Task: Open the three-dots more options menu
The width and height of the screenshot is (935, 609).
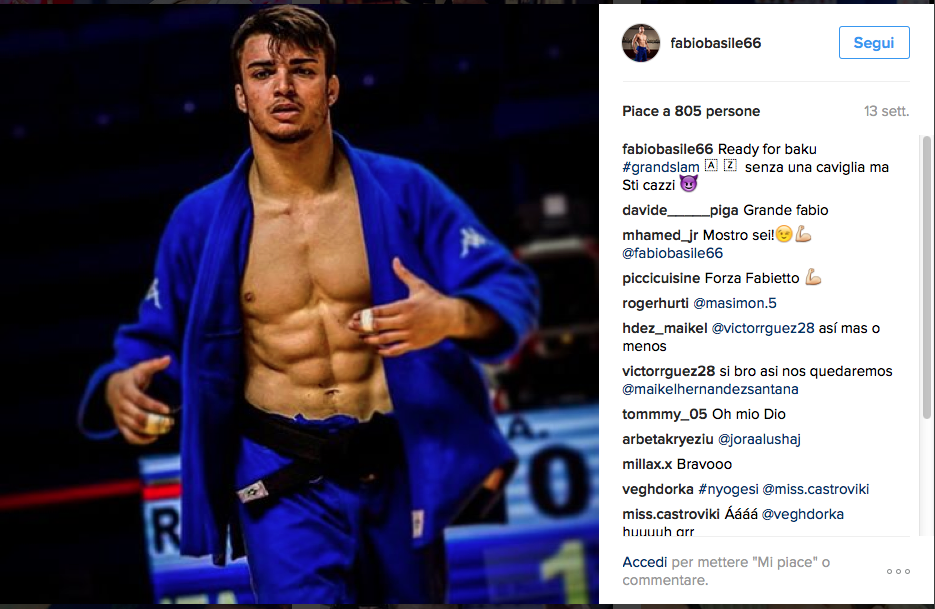Action: tap(898, 571)
